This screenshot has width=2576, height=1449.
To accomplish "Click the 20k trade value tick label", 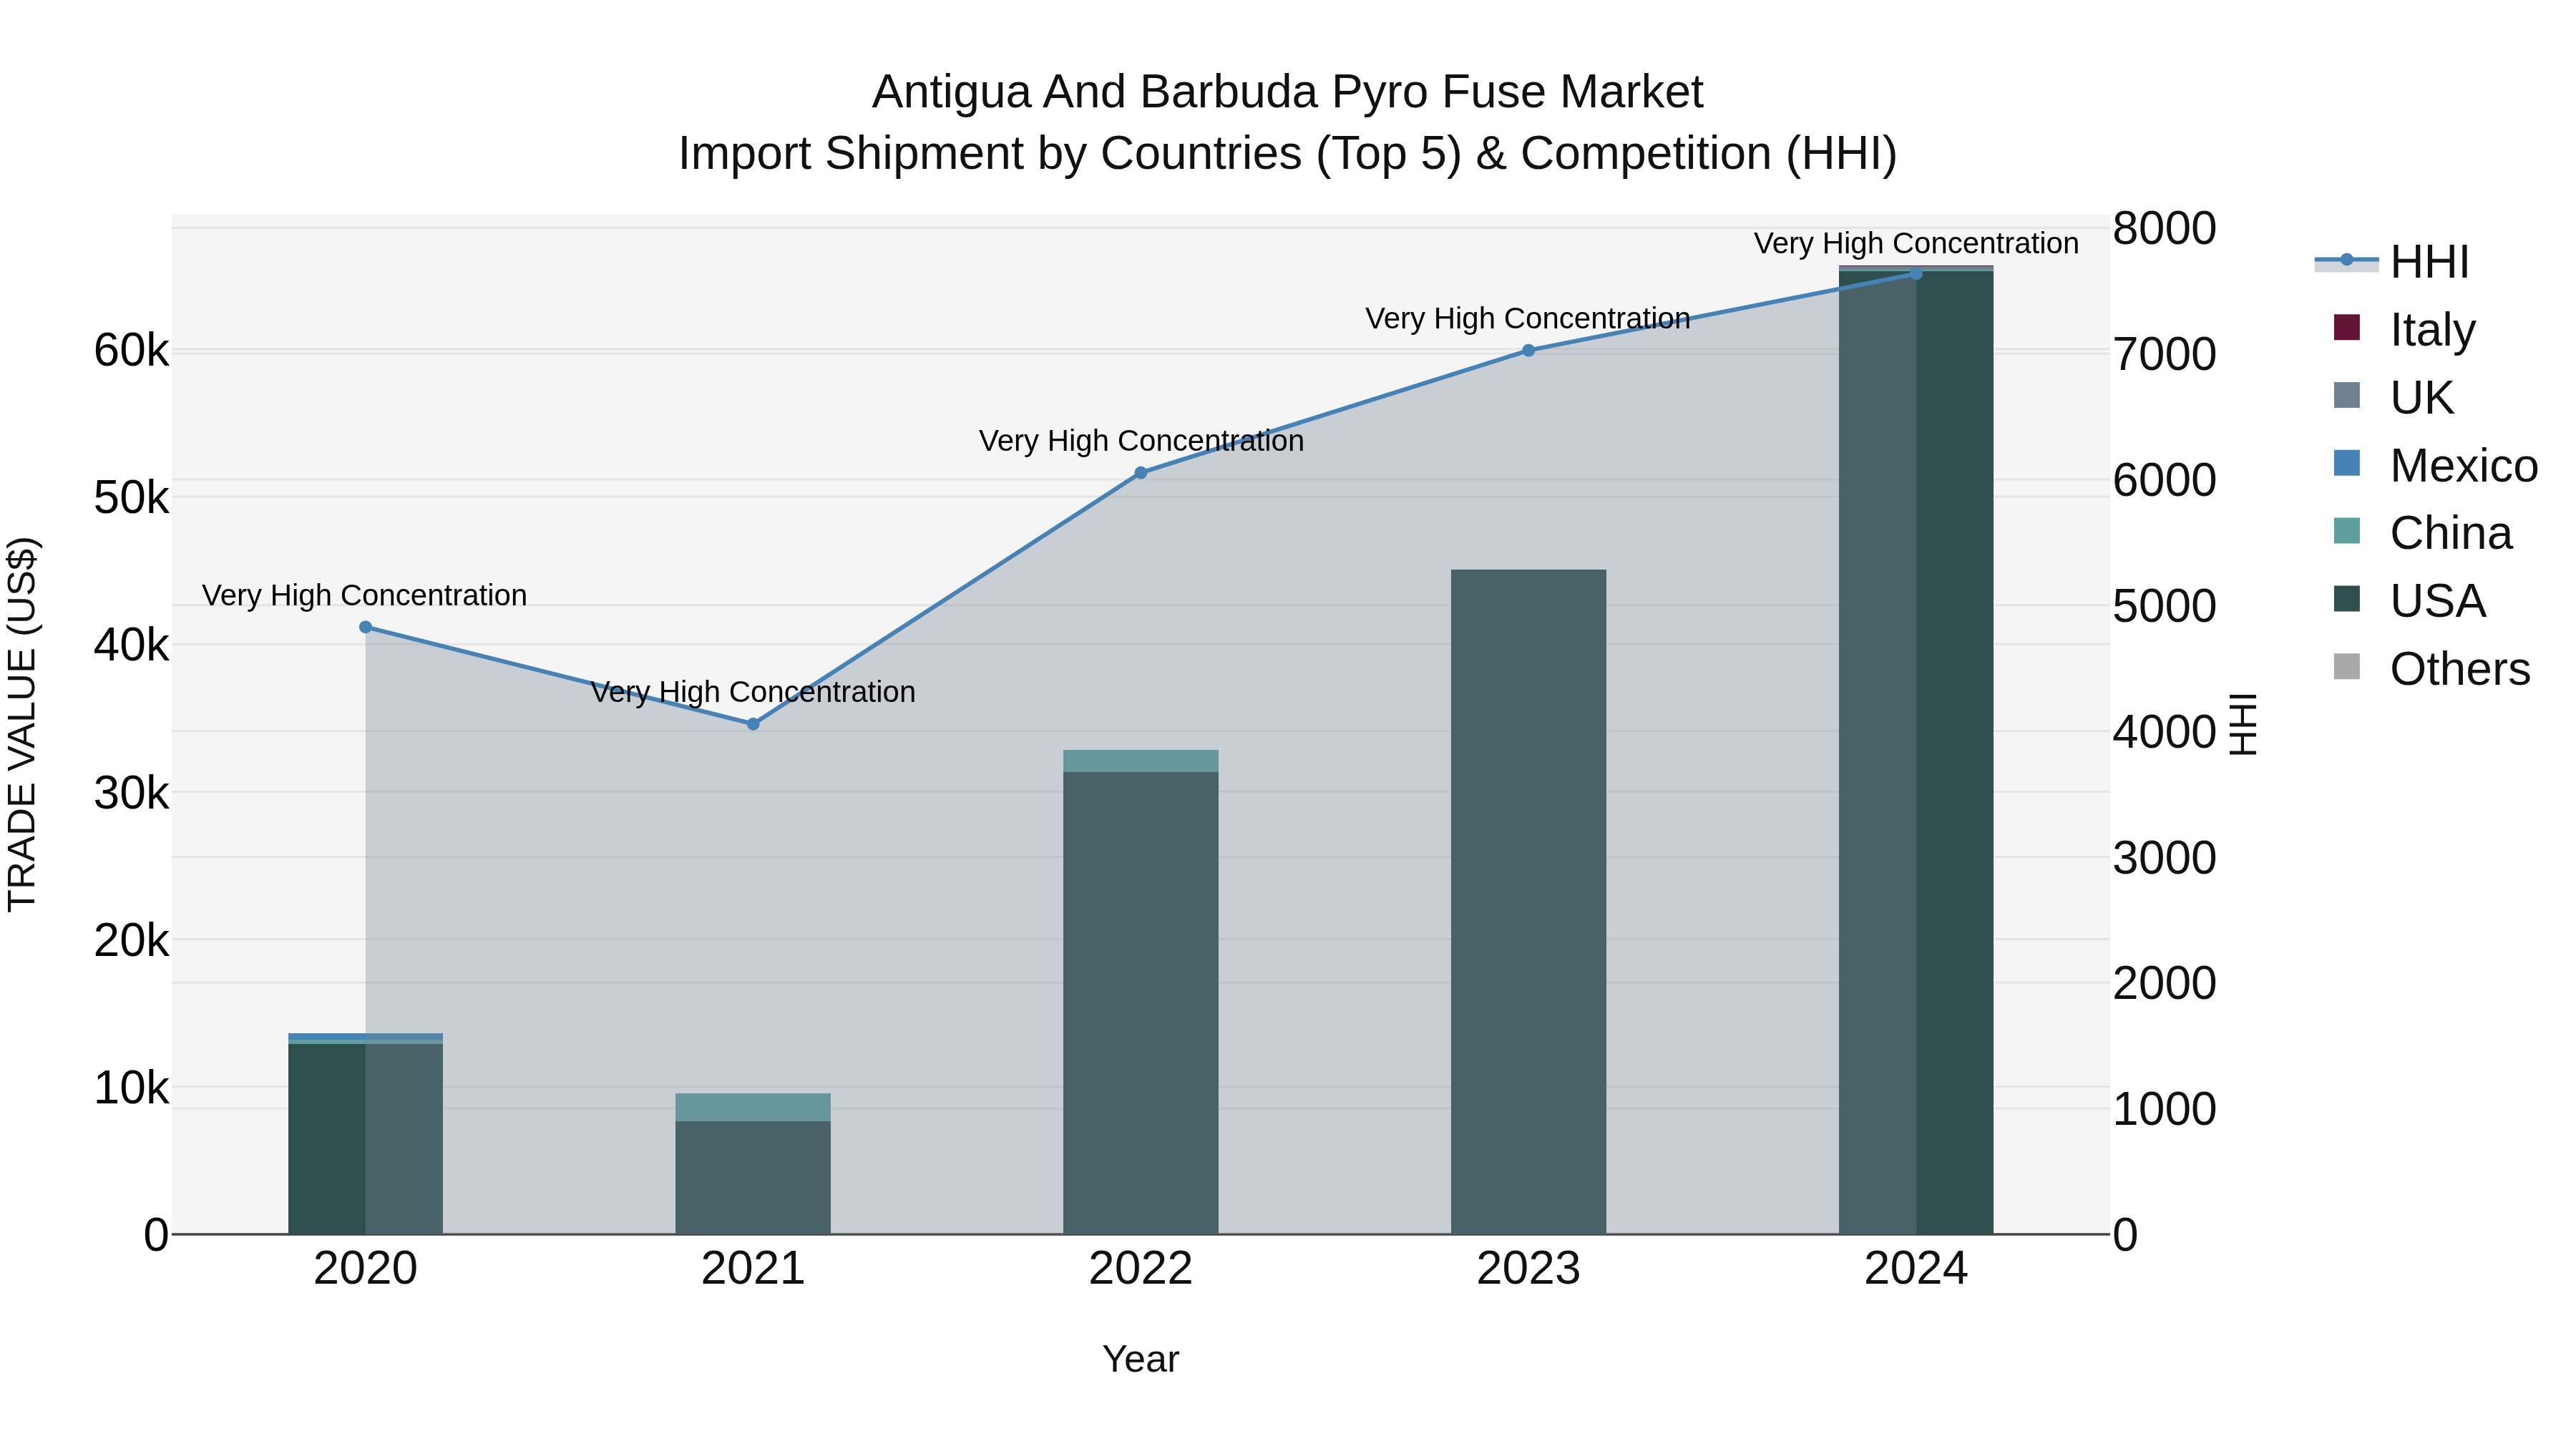I will (x=132, y=940).
